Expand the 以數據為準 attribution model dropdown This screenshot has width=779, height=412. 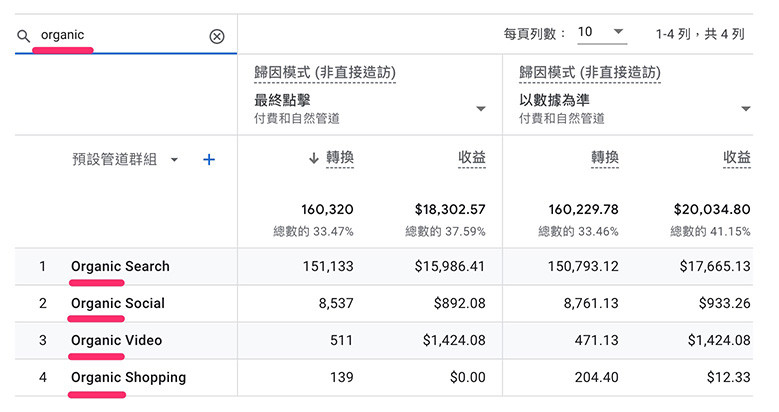click(746, 108)
